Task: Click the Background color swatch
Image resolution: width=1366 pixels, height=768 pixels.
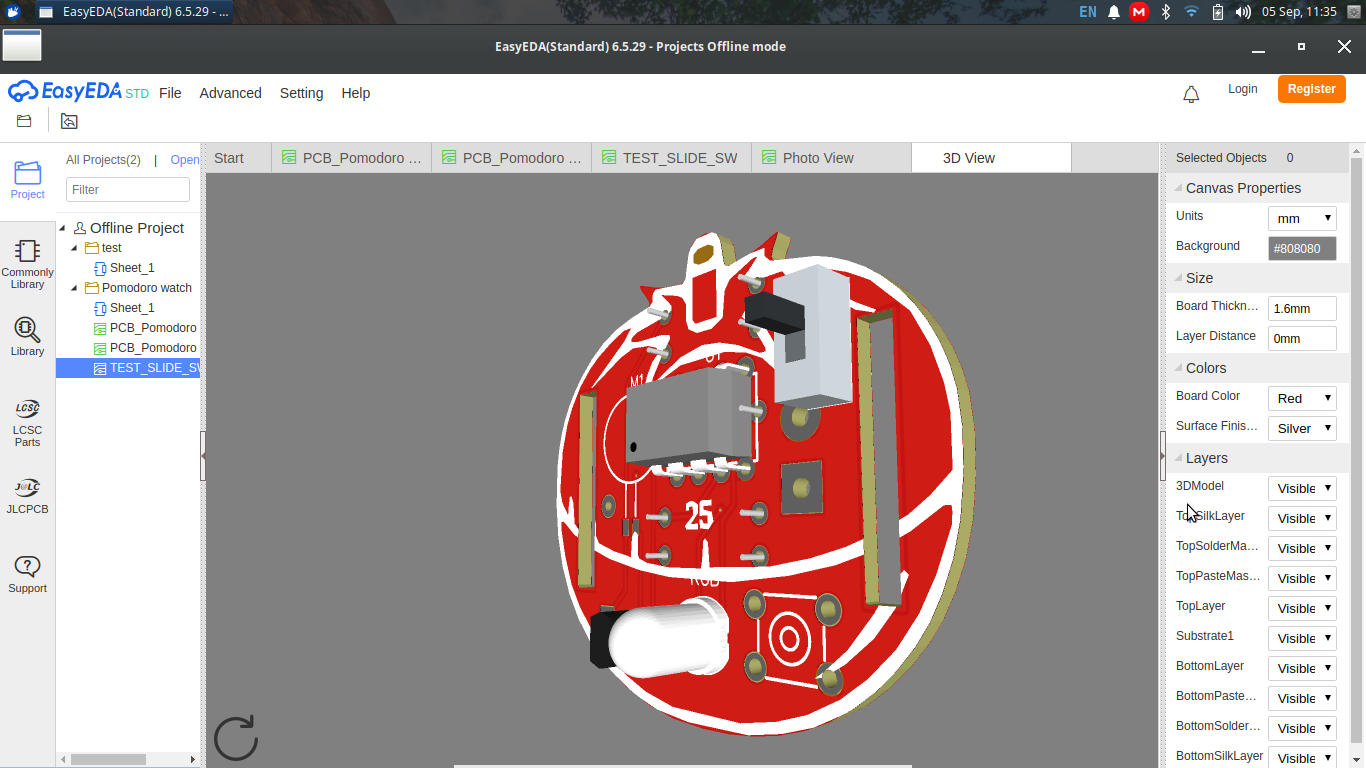Action: [x=1302, y=247]
